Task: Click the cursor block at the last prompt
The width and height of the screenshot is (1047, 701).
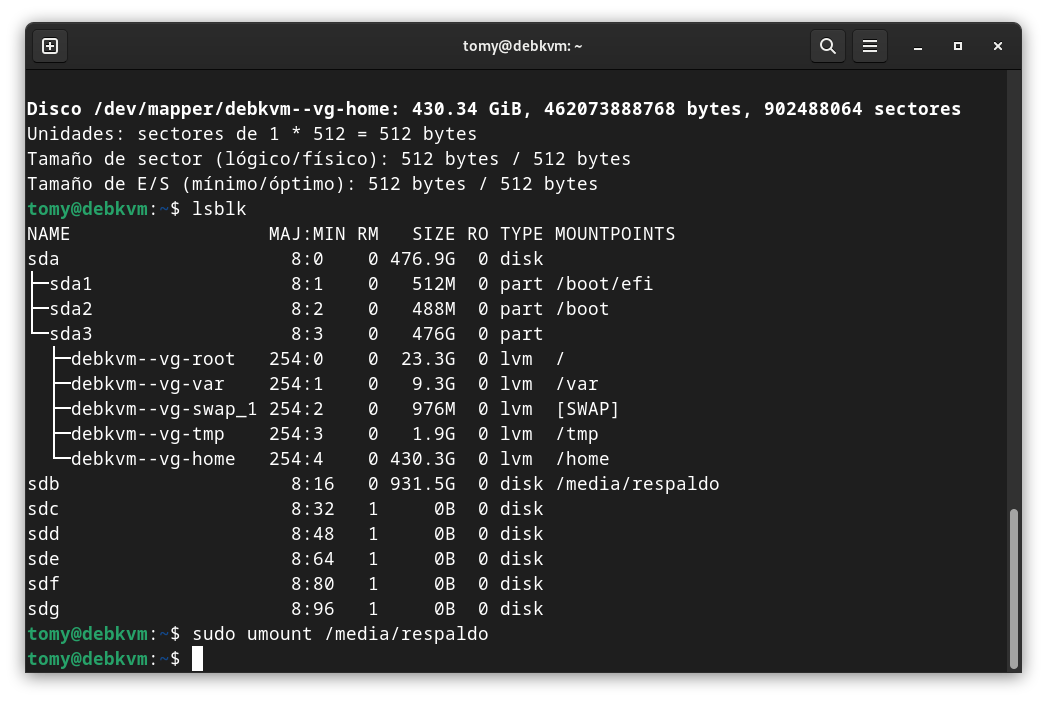Action: (198, 659)
